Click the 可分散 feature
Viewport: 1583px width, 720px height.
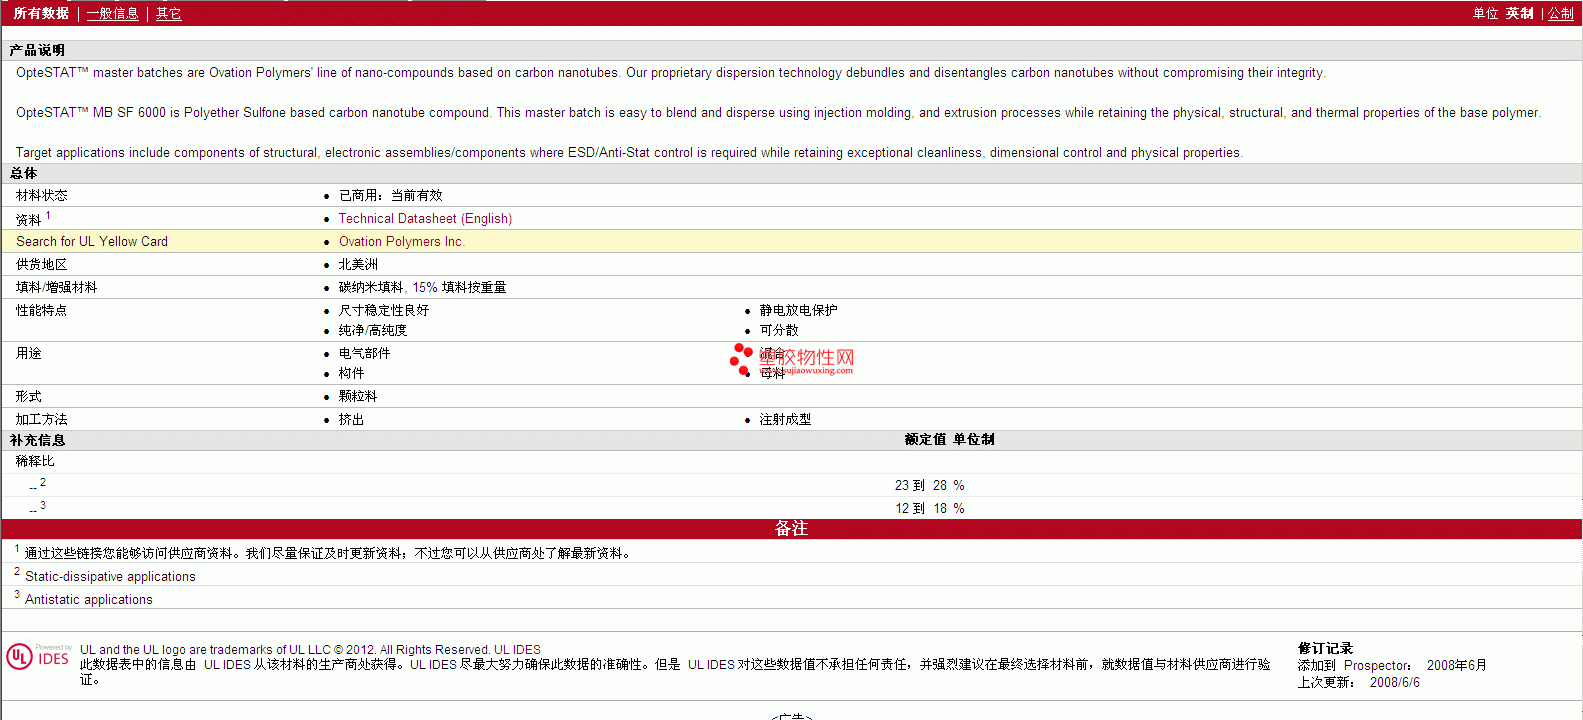(779, 330)
